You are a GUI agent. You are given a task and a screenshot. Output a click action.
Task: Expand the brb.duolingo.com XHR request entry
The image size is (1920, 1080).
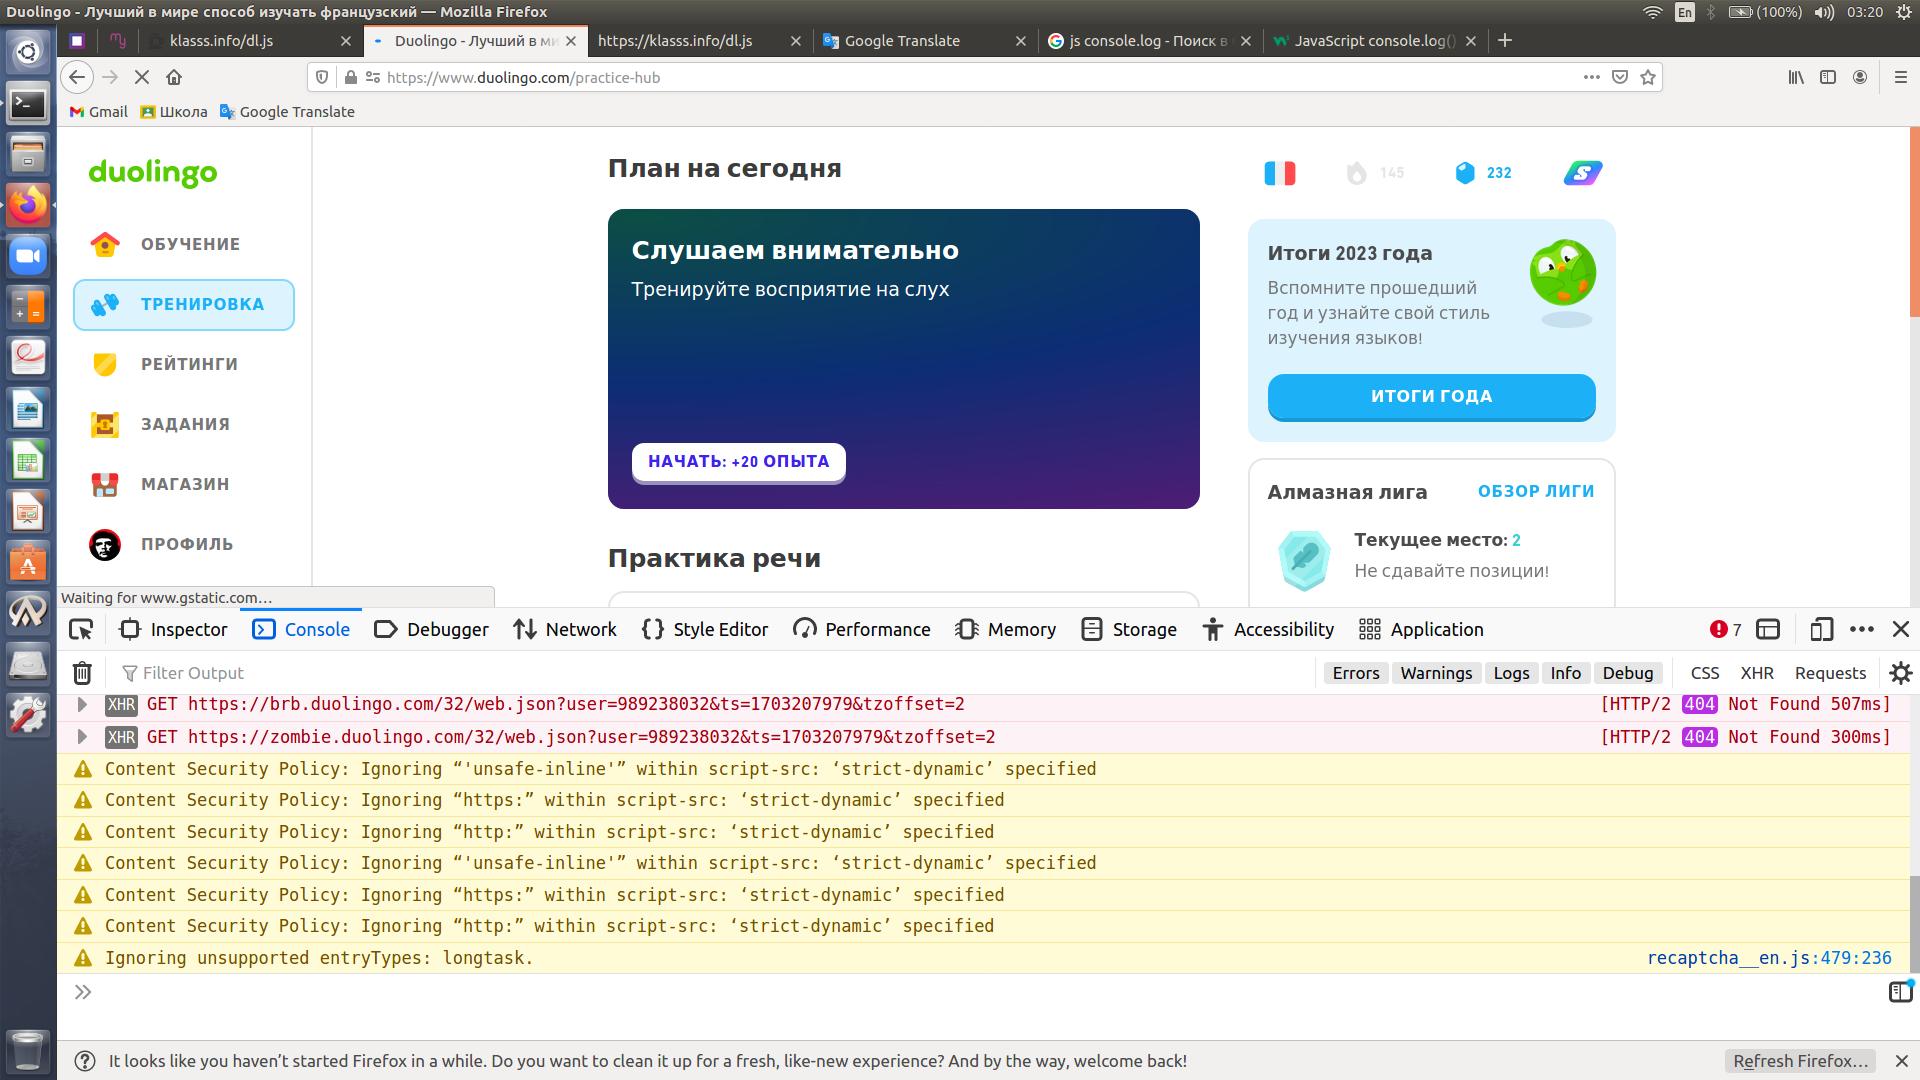82,704
